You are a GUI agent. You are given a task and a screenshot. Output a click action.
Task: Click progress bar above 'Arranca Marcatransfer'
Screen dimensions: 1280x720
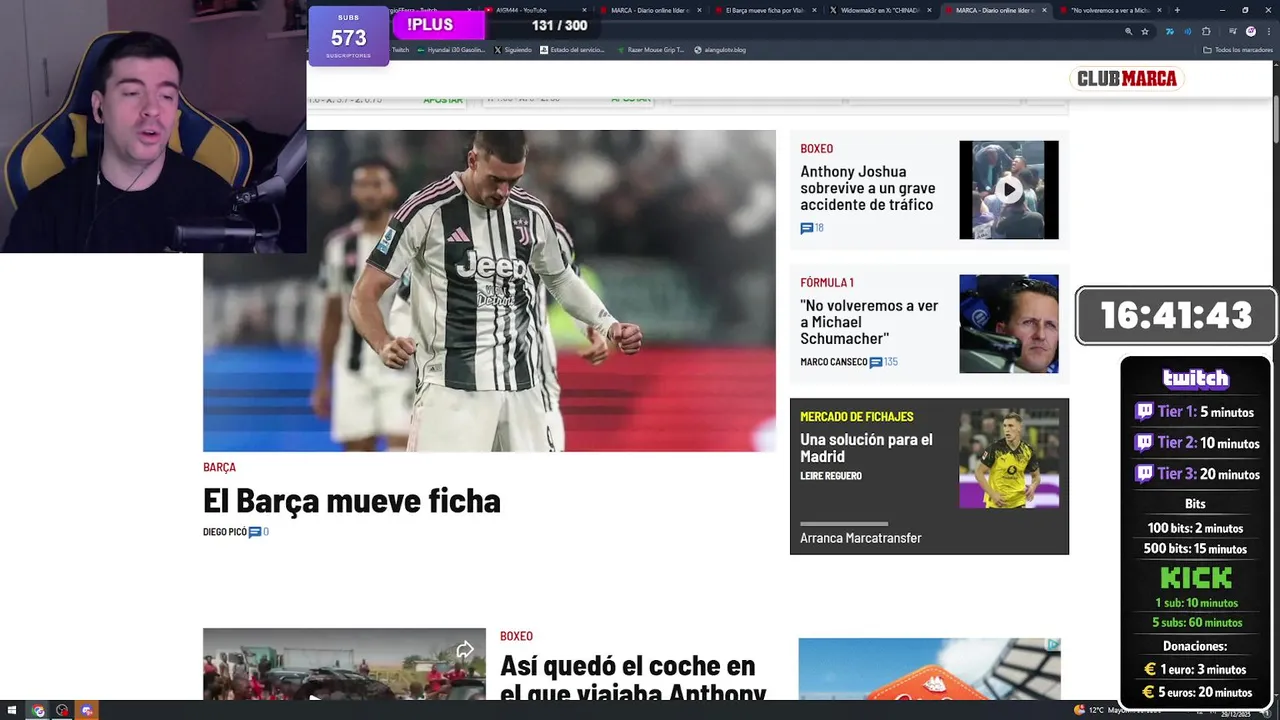click(x=844, y=524)
